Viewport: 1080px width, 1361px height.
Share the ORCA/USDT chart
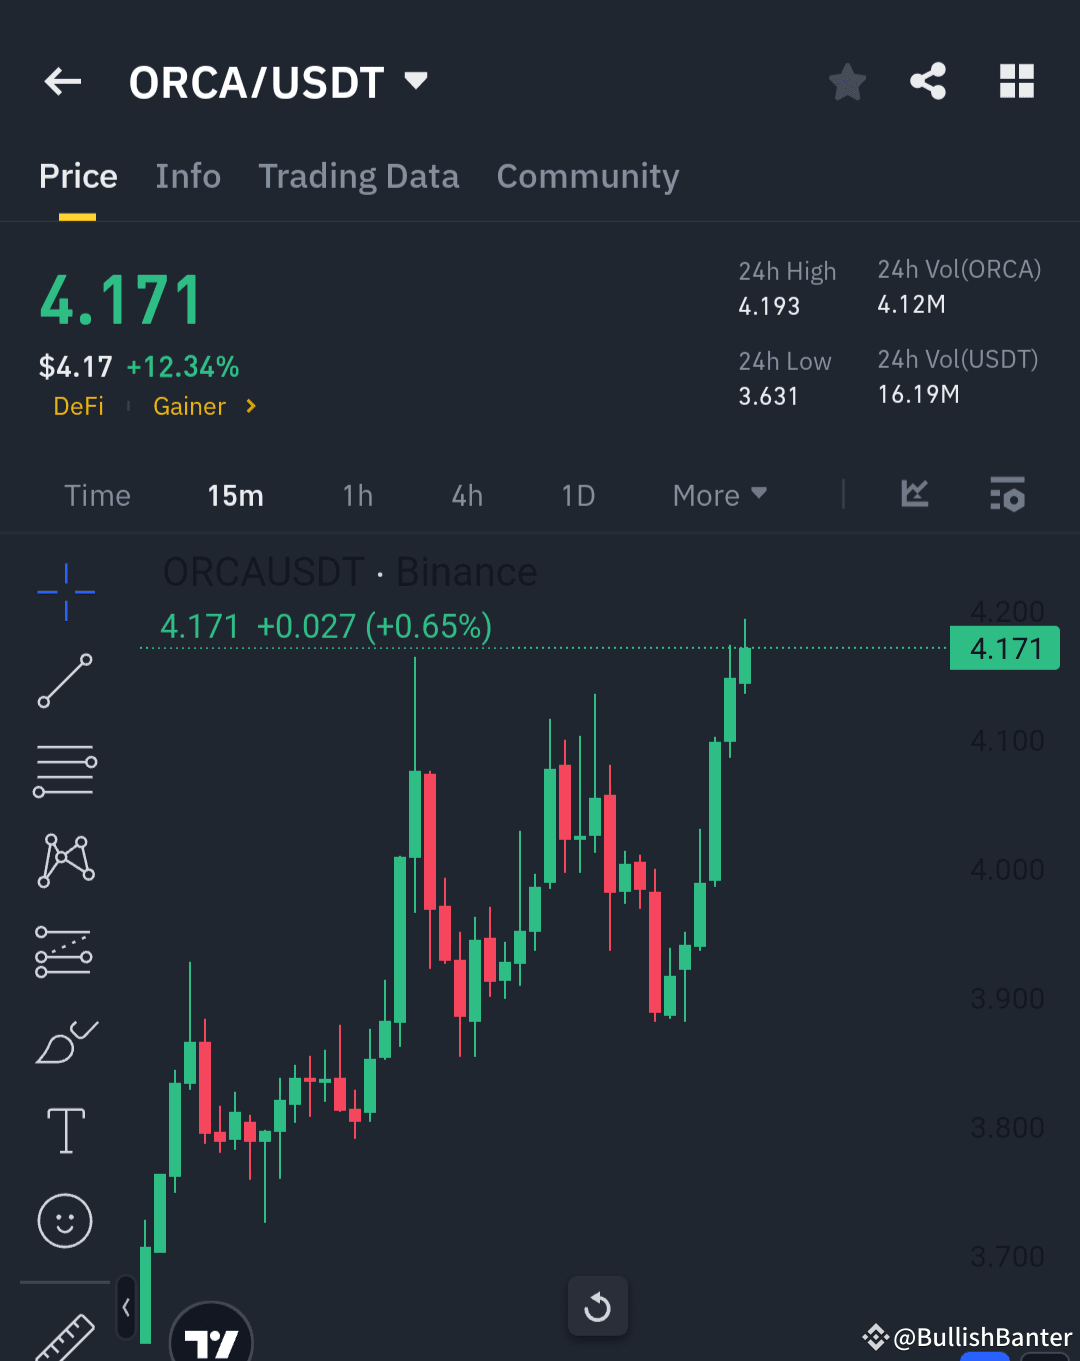pyautogui.click(x=928, y=82)
